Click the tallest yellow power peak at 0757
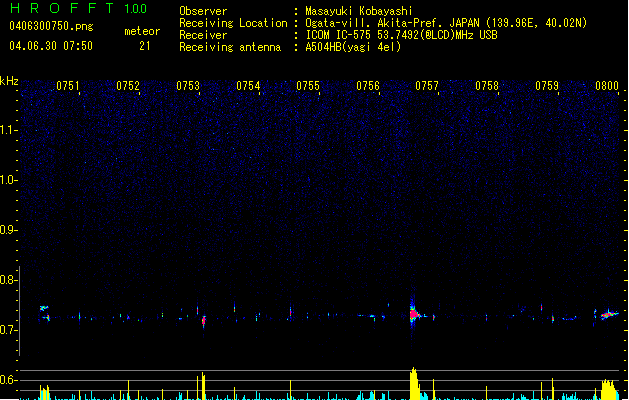This screenshot has width=629, height=400. point(414,384)
